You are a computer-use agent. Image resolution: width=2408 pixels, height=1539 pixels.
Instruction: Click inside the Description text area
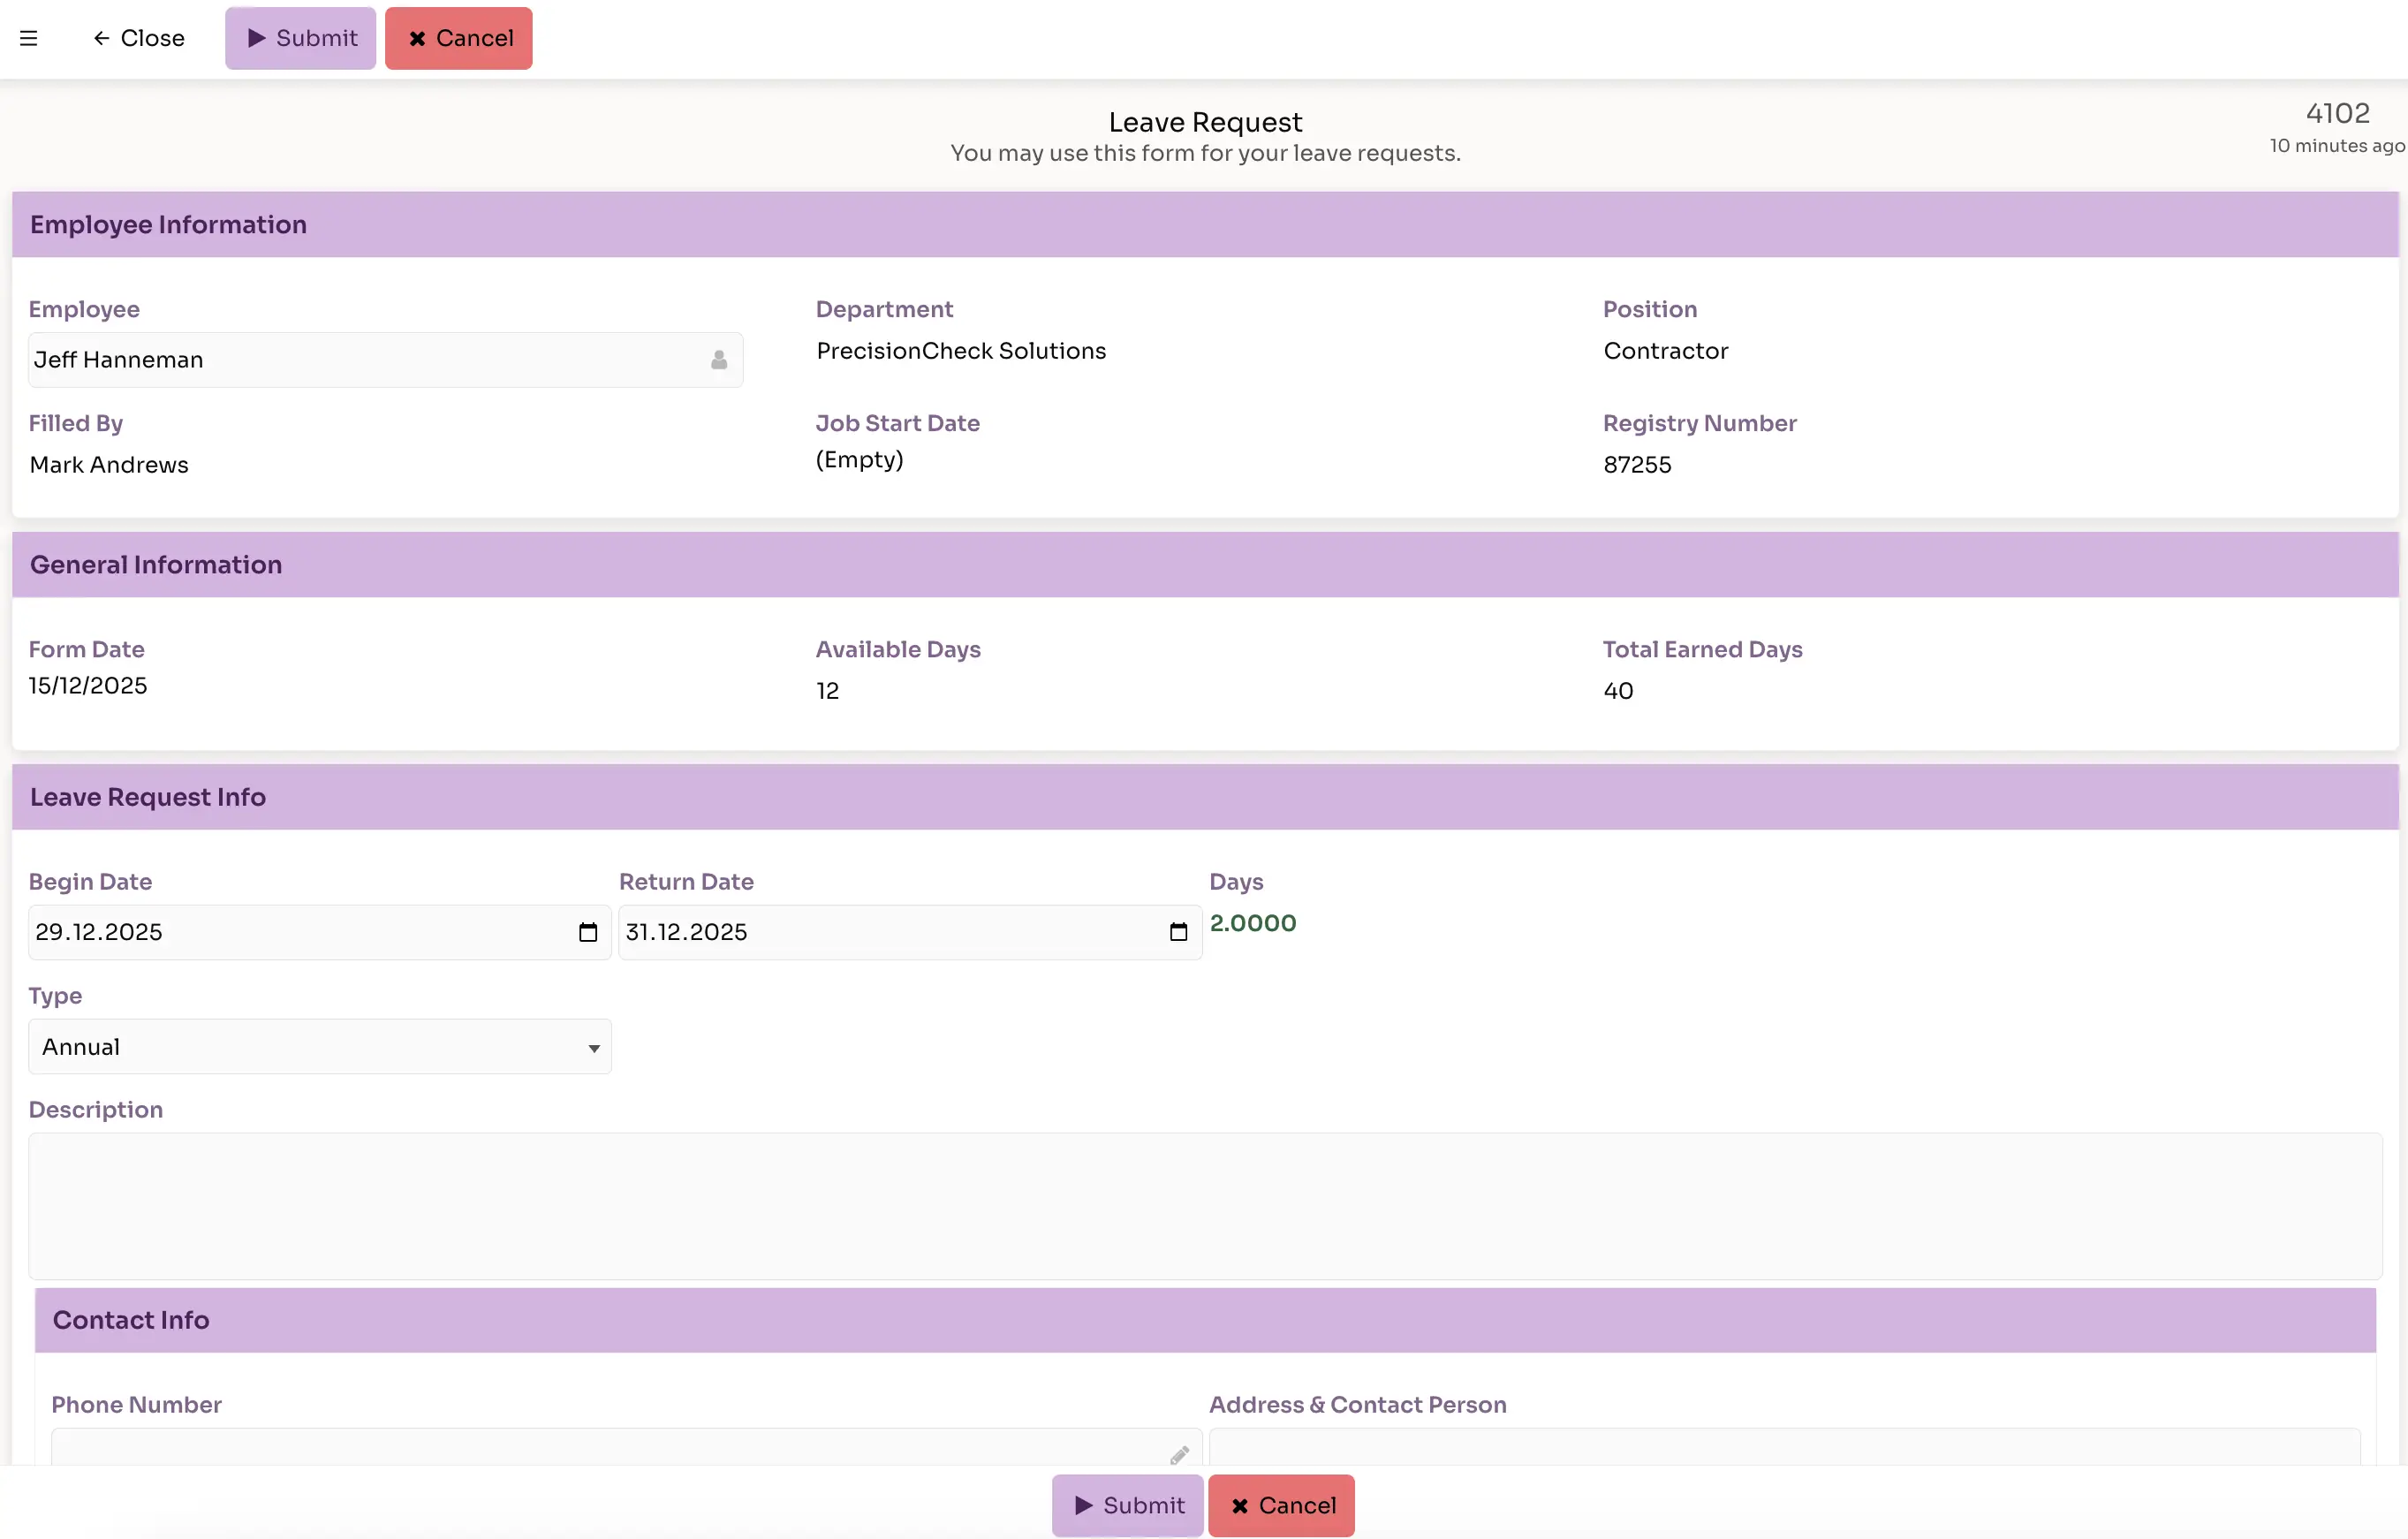[1200, 1206]
